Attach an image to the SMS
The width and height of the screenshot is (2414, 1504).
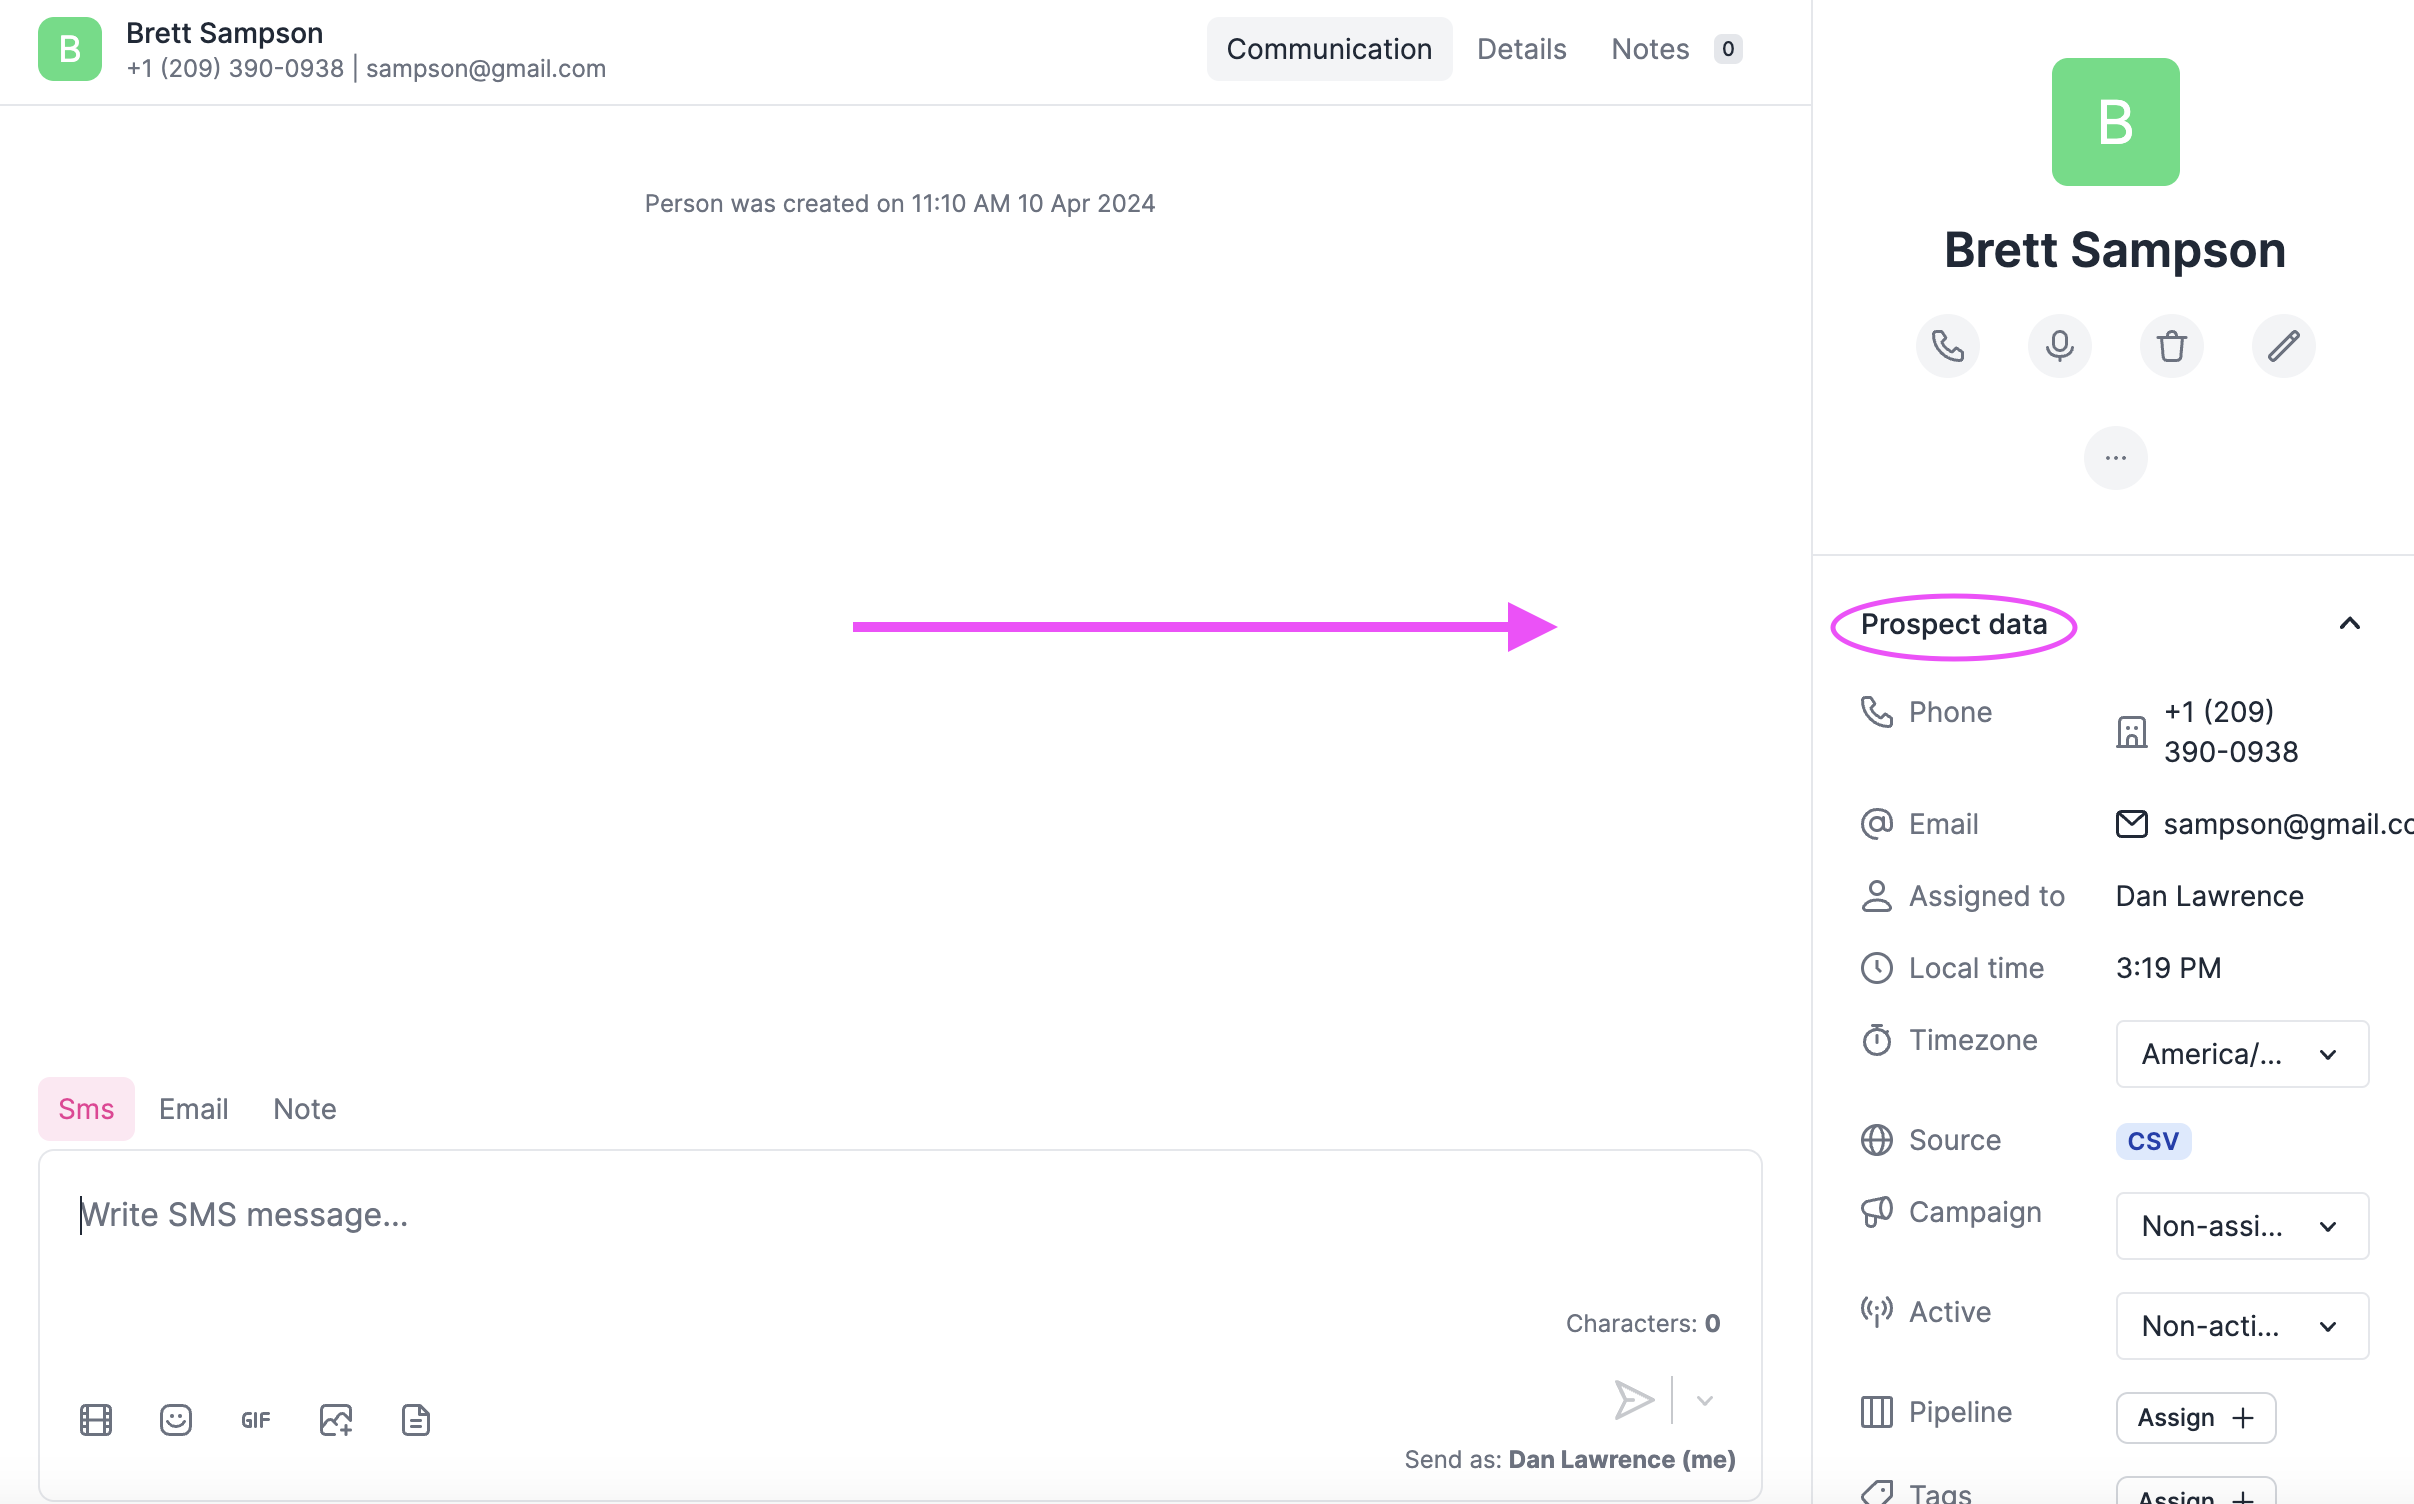(x=335, y=1419)
